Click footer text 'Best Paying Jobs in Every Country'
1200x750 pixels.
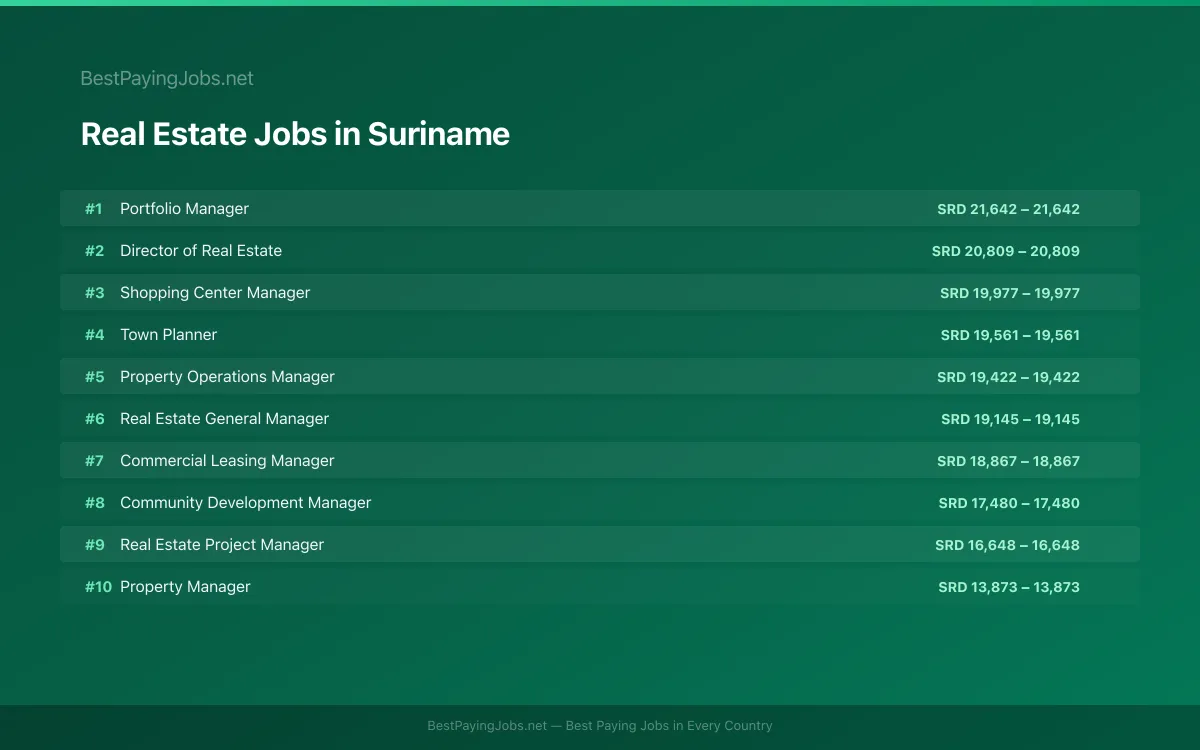pyautogui.click(x=669, y=726)
